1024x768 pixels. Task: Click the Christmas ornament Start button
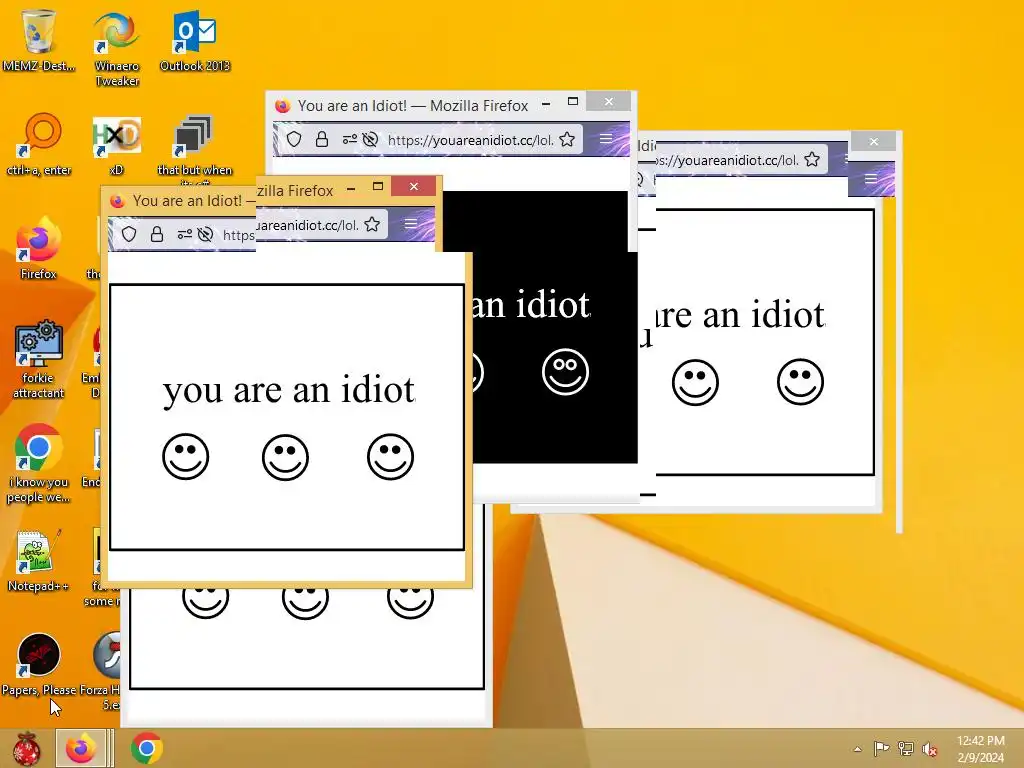coord(26,748)
